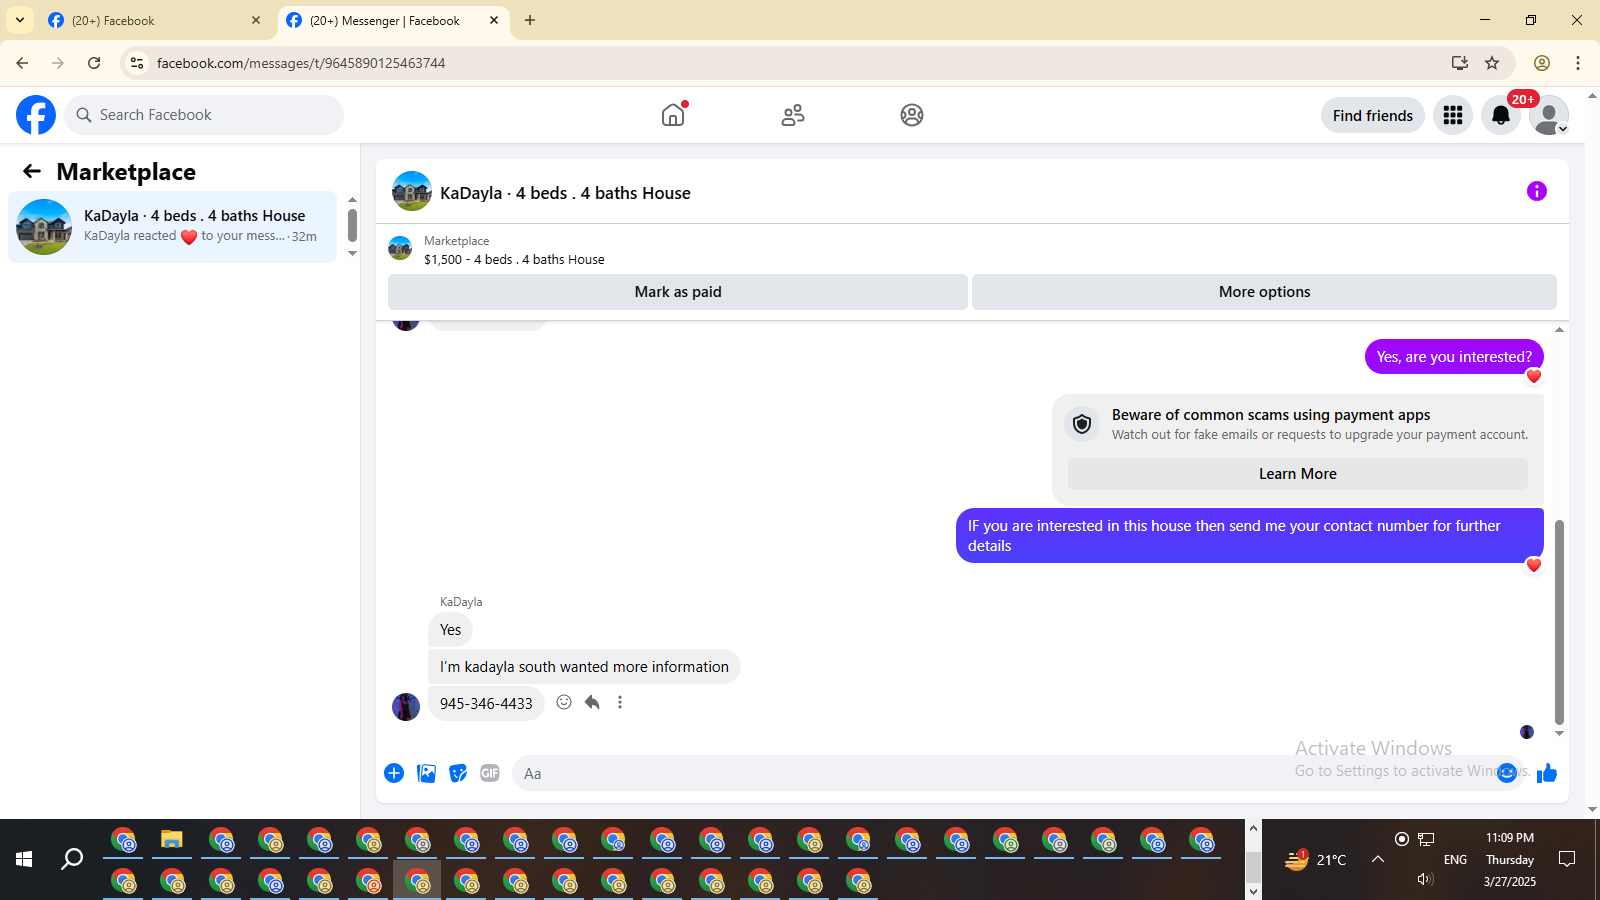This screenshot has width=1600, height=900.
Task: Open Windows taskbar search
Action: click(x=72, y=859)
